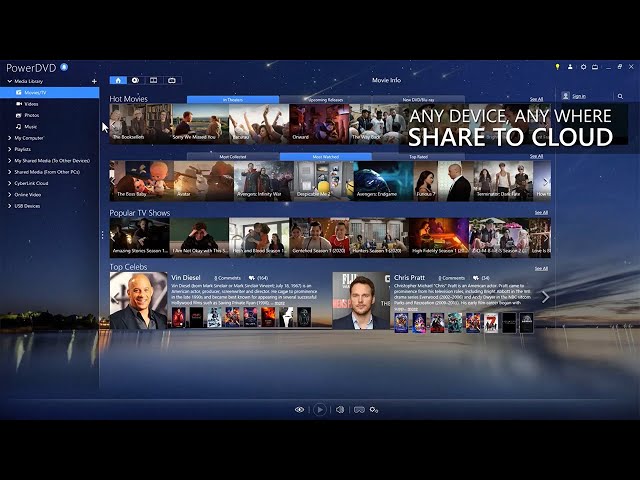Image resolution: width=640 pixels, height=480 pixels.
Task: Select Music in Media Library
Action: 49,127
